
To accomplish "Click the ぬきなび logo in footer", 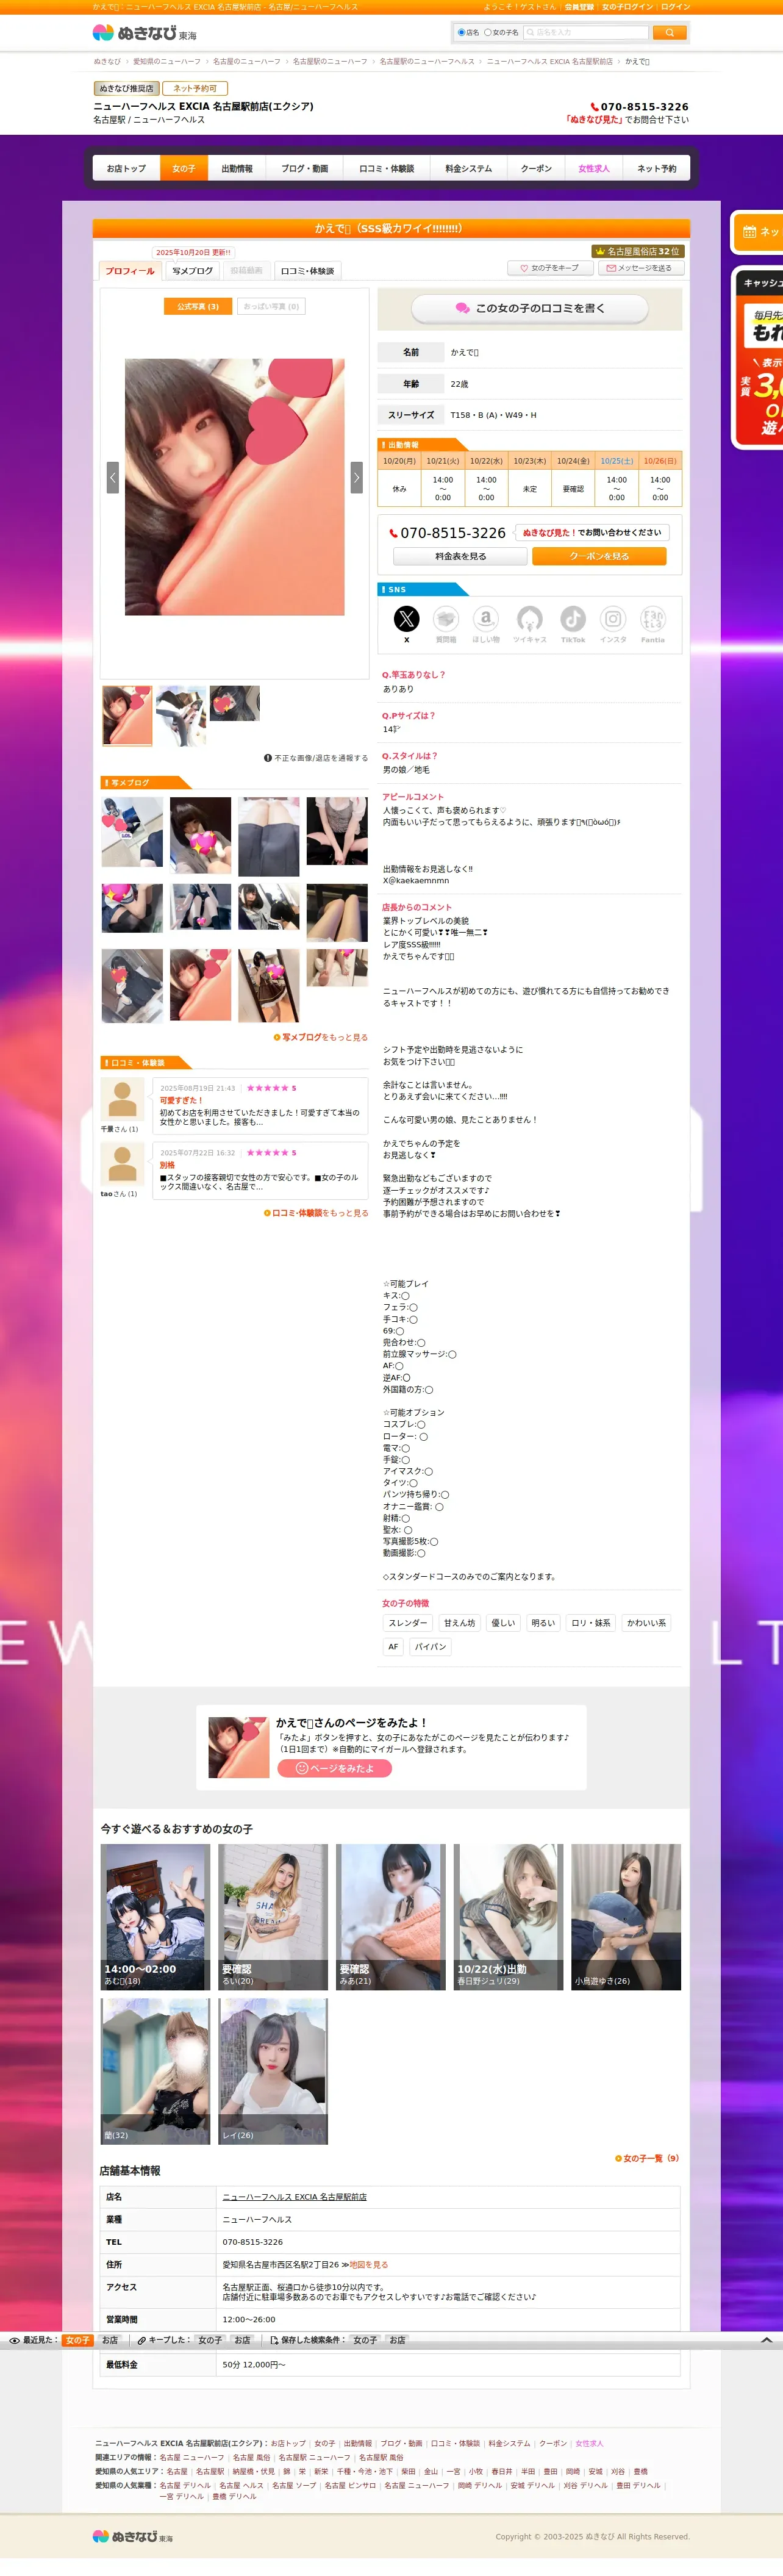I will tap(132, 2536).
